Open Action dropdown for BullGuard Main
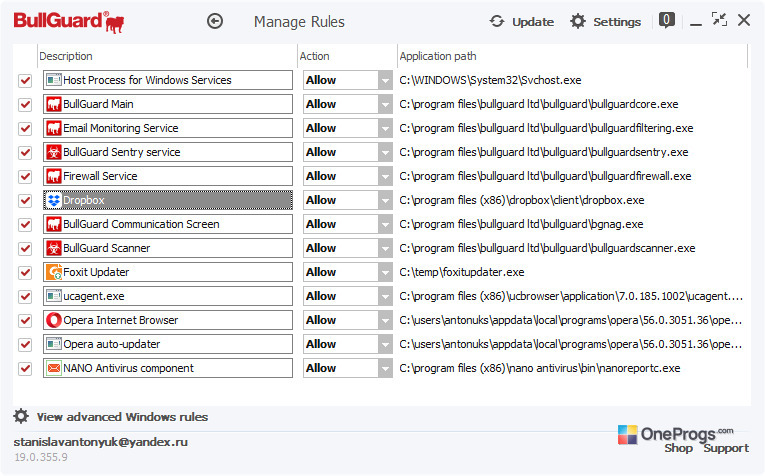This screenshot has height=476, width=765. [385, 104]
